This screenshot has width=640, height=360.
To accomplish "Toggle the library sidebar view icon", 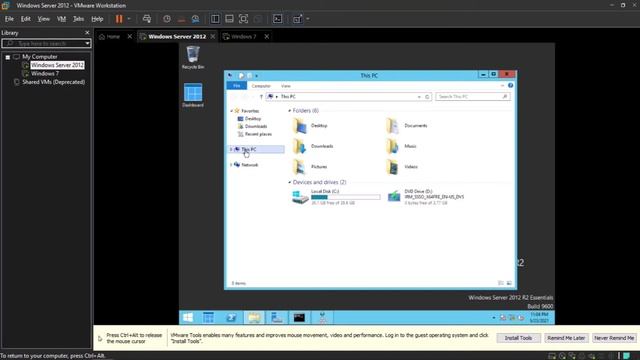I will tap(215, 19).
